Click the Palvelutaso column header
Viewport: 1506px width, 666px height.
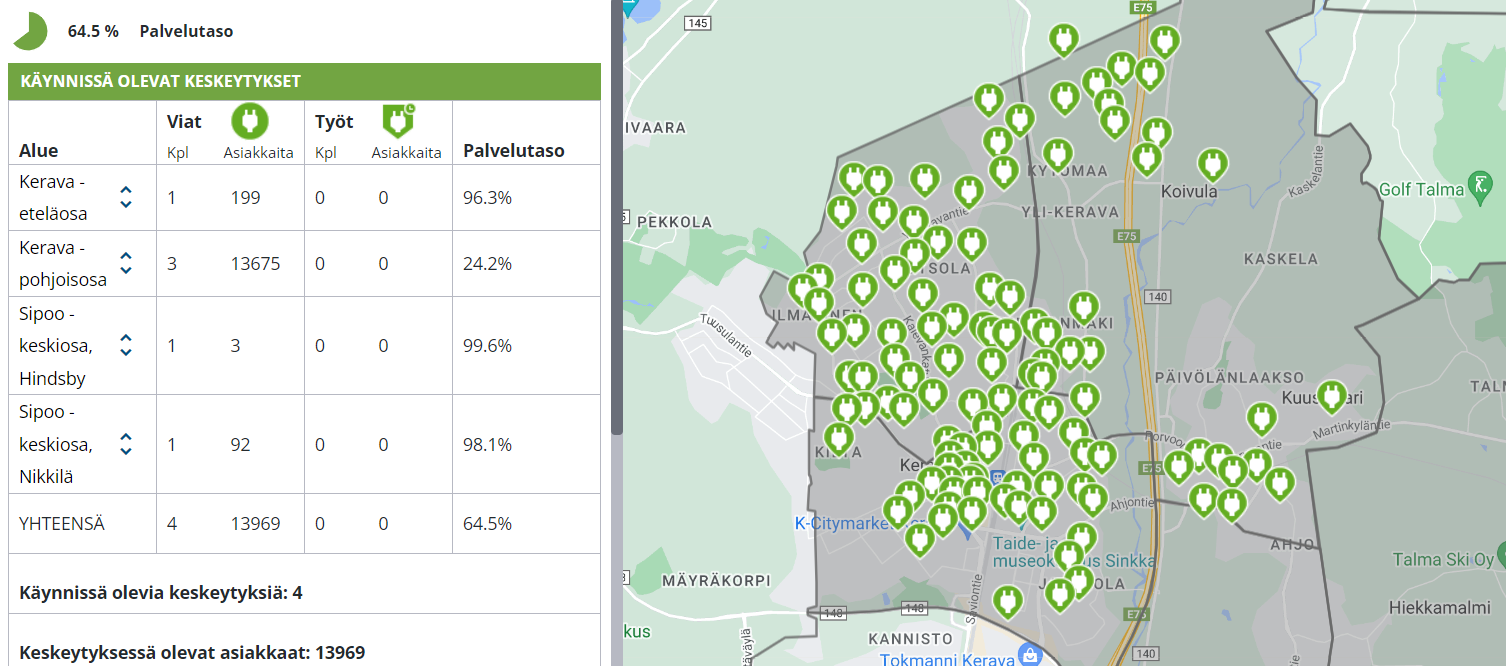pos(513,151)
